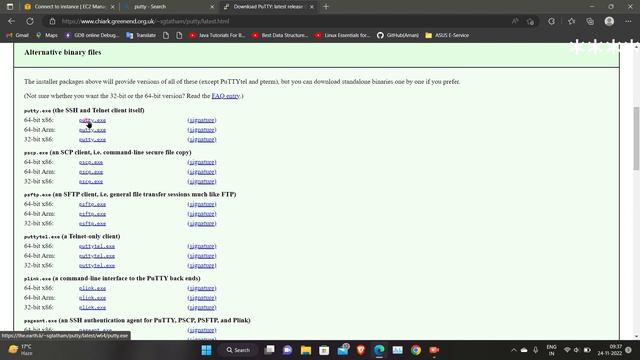Screen dimensions: 640x360
Task: Open Google Chrome from the taskbar
Action: [416, 350]
